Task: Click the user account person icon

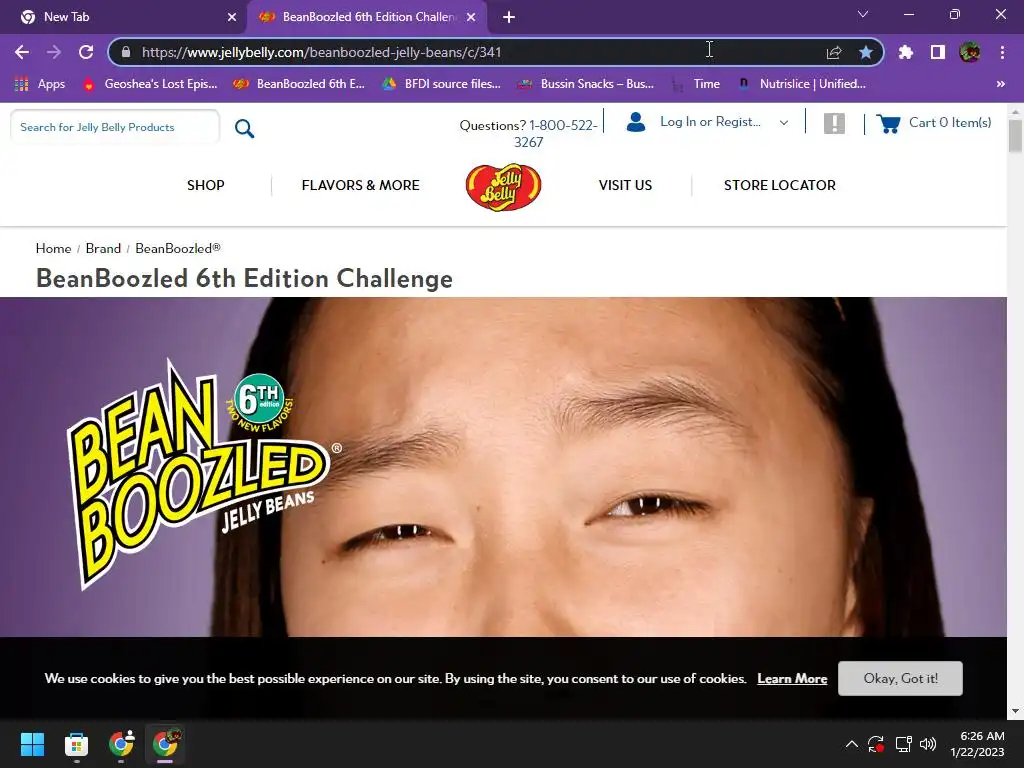Action: pyautogui.click(x=635, y=122)
